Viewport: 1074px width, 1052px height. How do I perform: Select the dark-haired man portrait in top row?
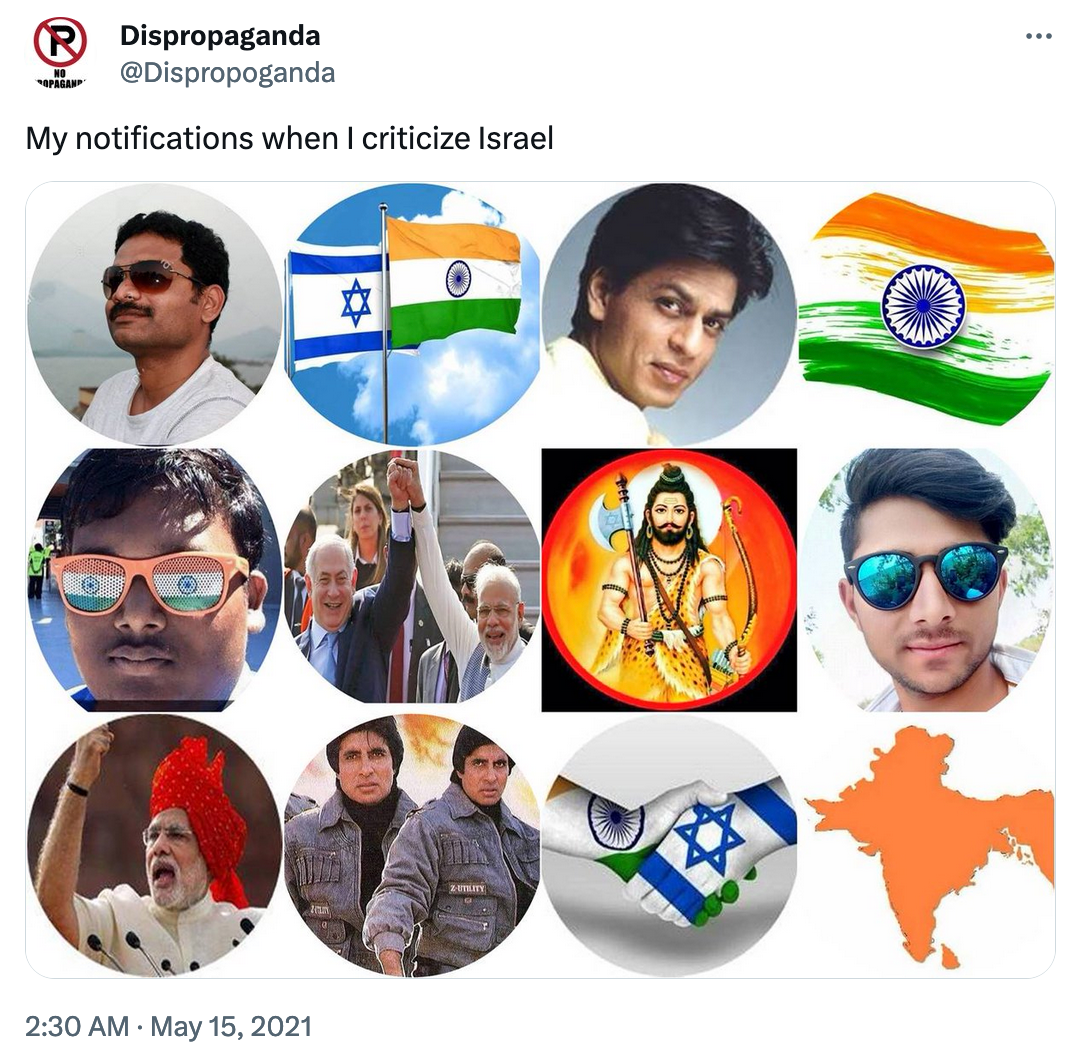(669, 314)
